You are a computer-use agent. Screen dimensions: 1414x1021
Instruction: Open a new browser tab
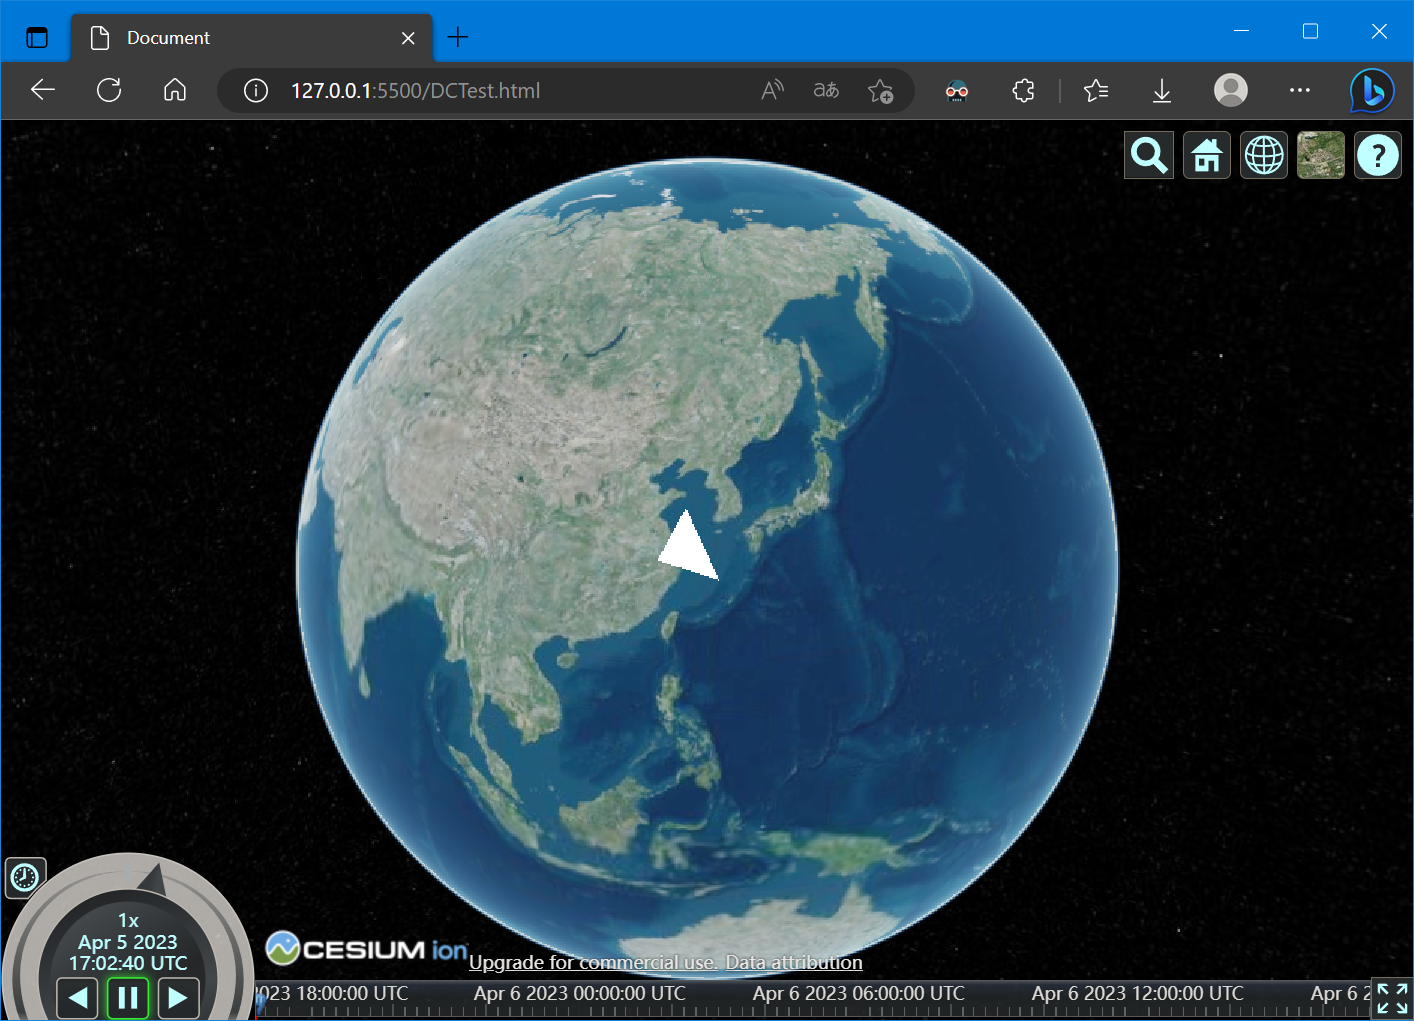[458, 38]
